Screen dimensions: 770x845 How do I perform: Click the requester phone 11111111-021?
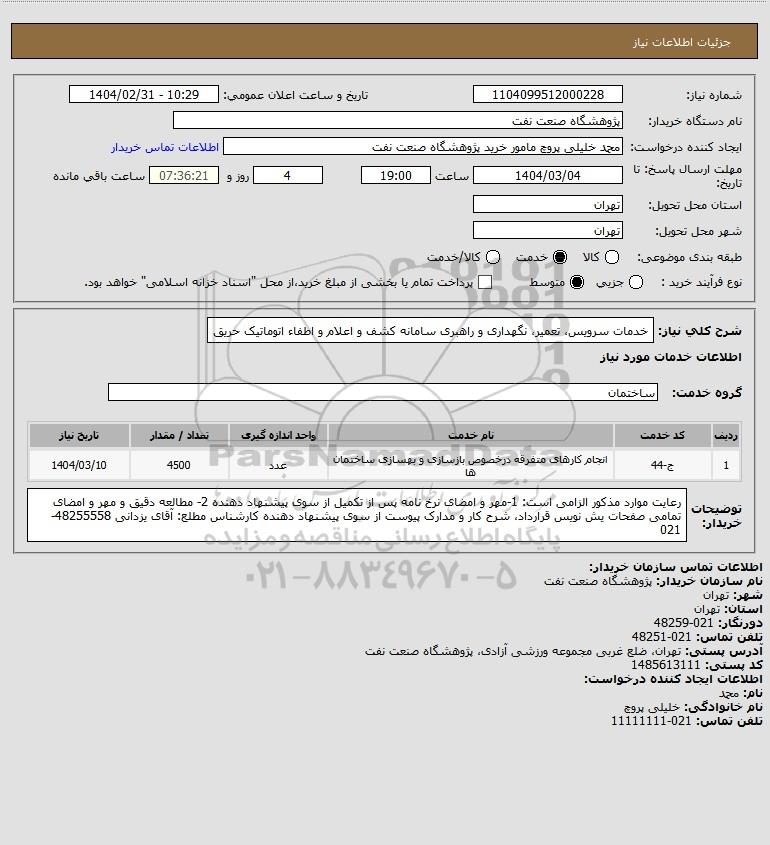[651, 721]
